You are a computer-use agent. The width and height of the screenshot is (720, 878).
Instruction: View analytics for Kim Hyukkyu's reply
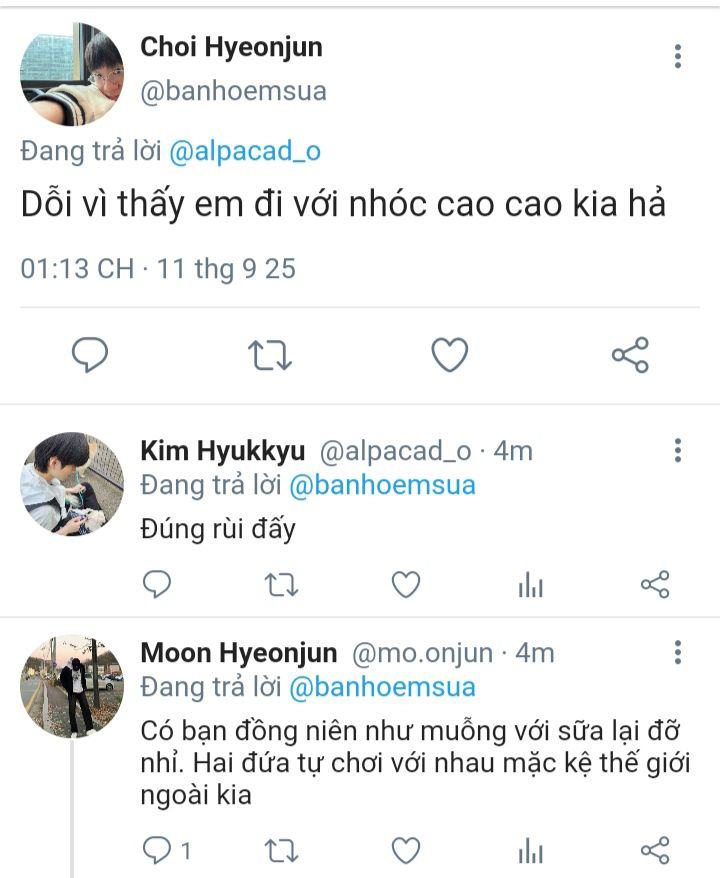point(530,585)
